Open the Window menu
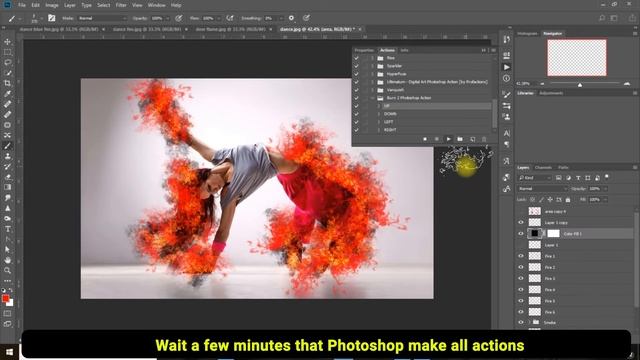 tap(156, 5)
